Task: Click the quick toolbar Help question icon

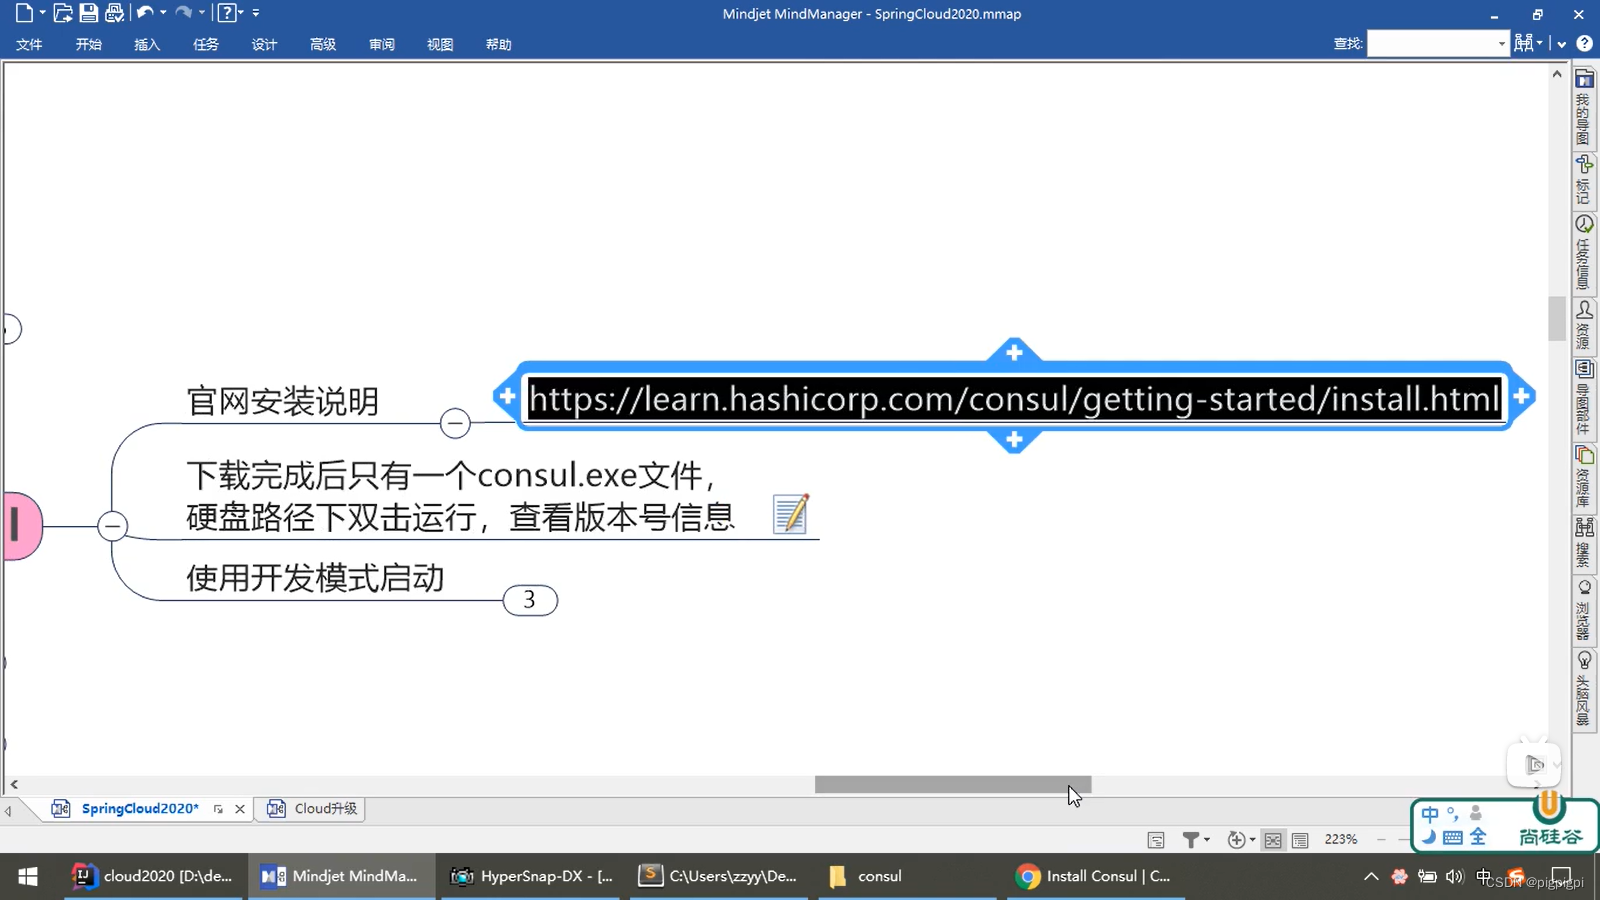Action: click(227, 13)
